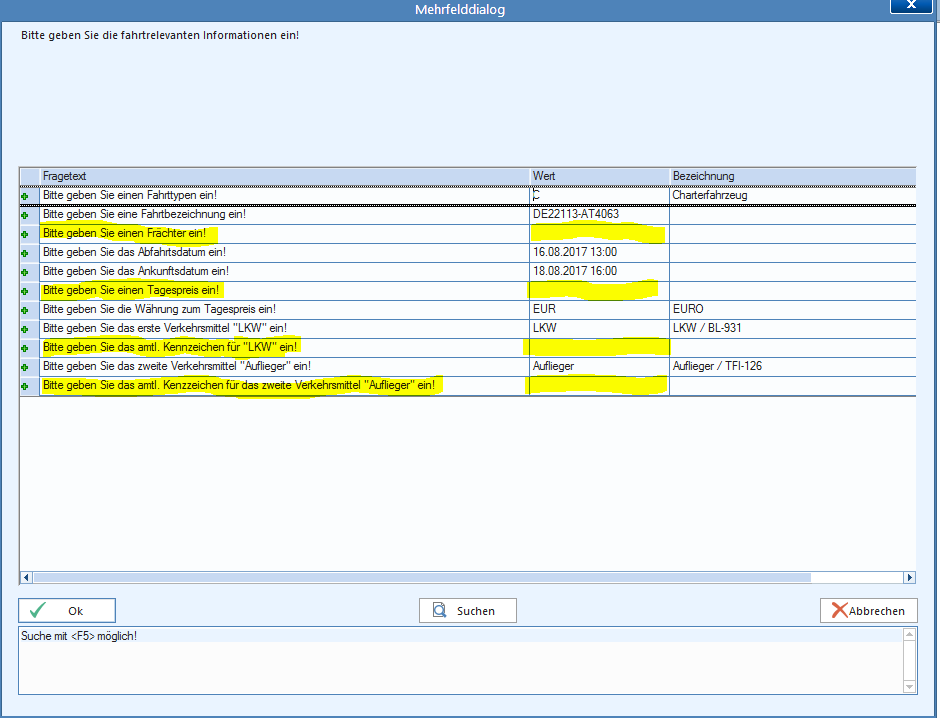940x718 pixels.
Task: Select 'Bitte geben Sie einen Frächter ein!' text
Action: (124, 234)
